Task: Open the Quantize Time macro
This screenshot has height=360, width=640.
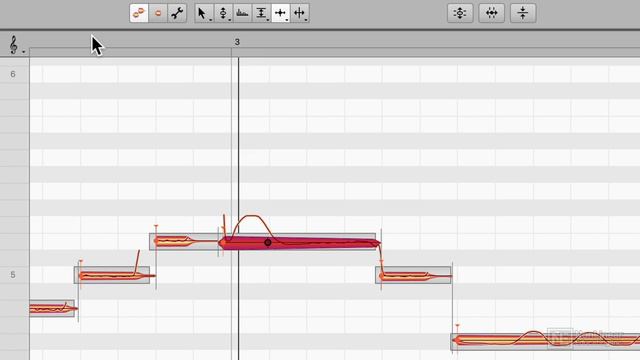Action: point(491,13)
